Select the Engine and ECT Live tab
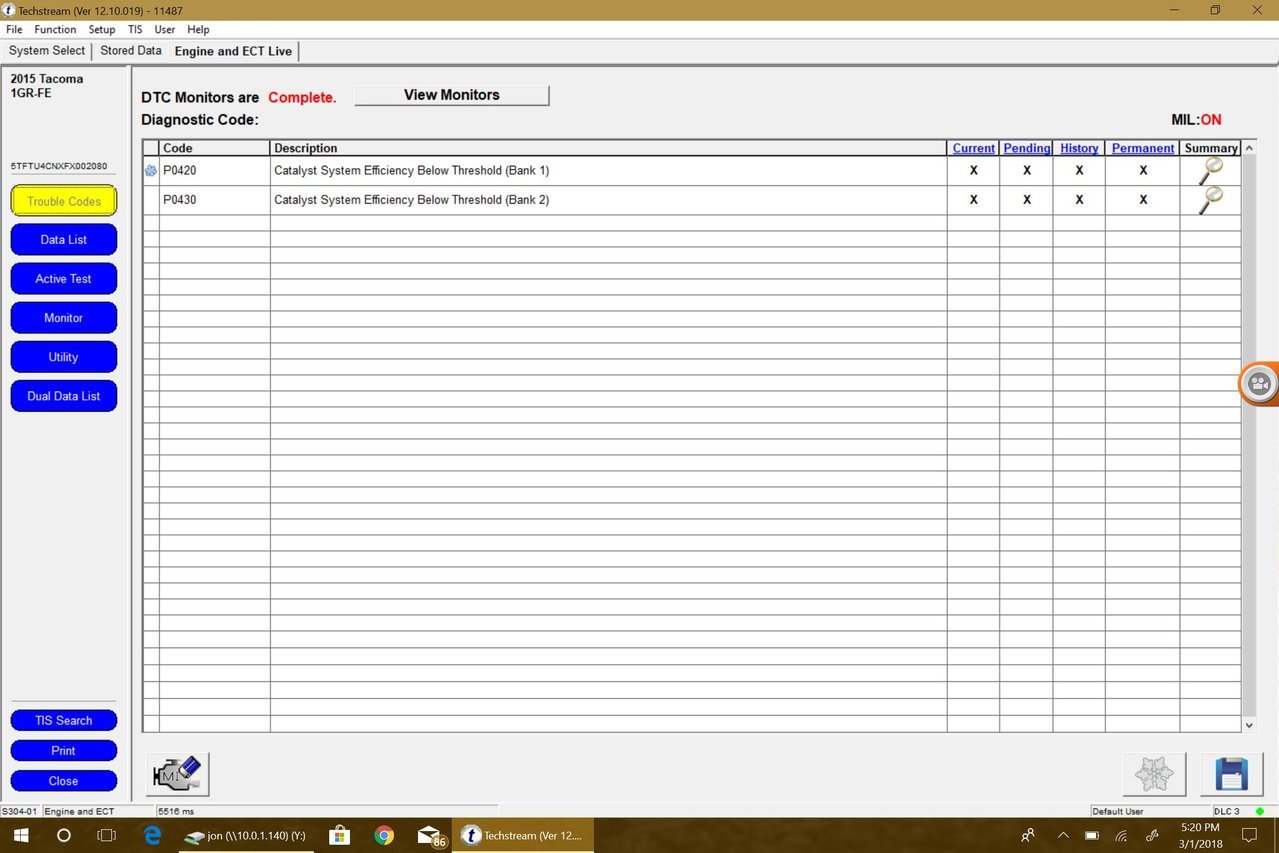1279x853 pixels. tap(233, 51)
